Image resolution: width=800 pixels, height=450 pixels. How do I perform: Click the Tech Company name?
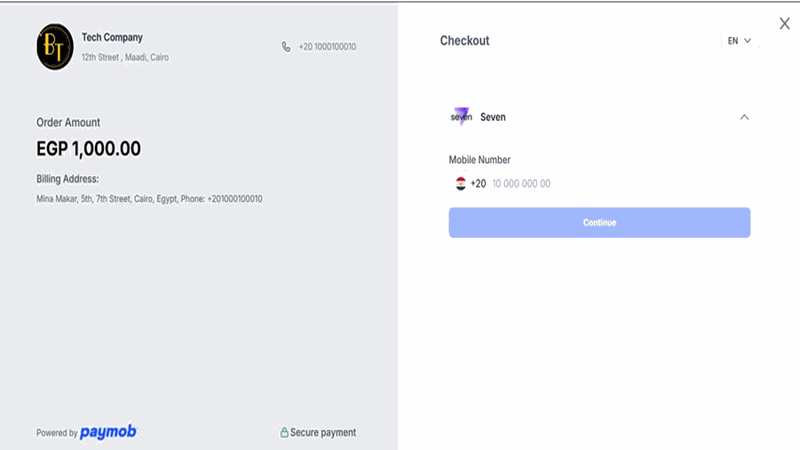[112, 38]
